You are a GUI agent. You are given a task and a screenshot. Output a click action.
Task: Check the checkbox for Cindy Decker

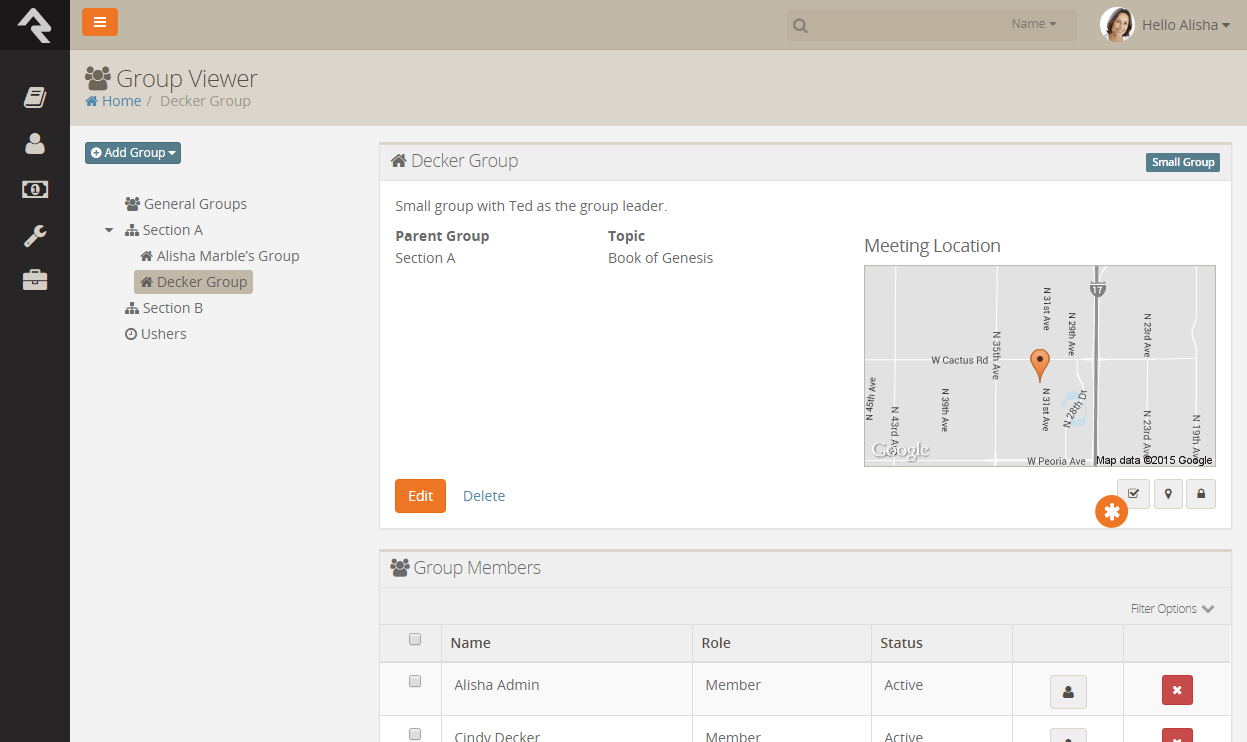coord(415,734)
